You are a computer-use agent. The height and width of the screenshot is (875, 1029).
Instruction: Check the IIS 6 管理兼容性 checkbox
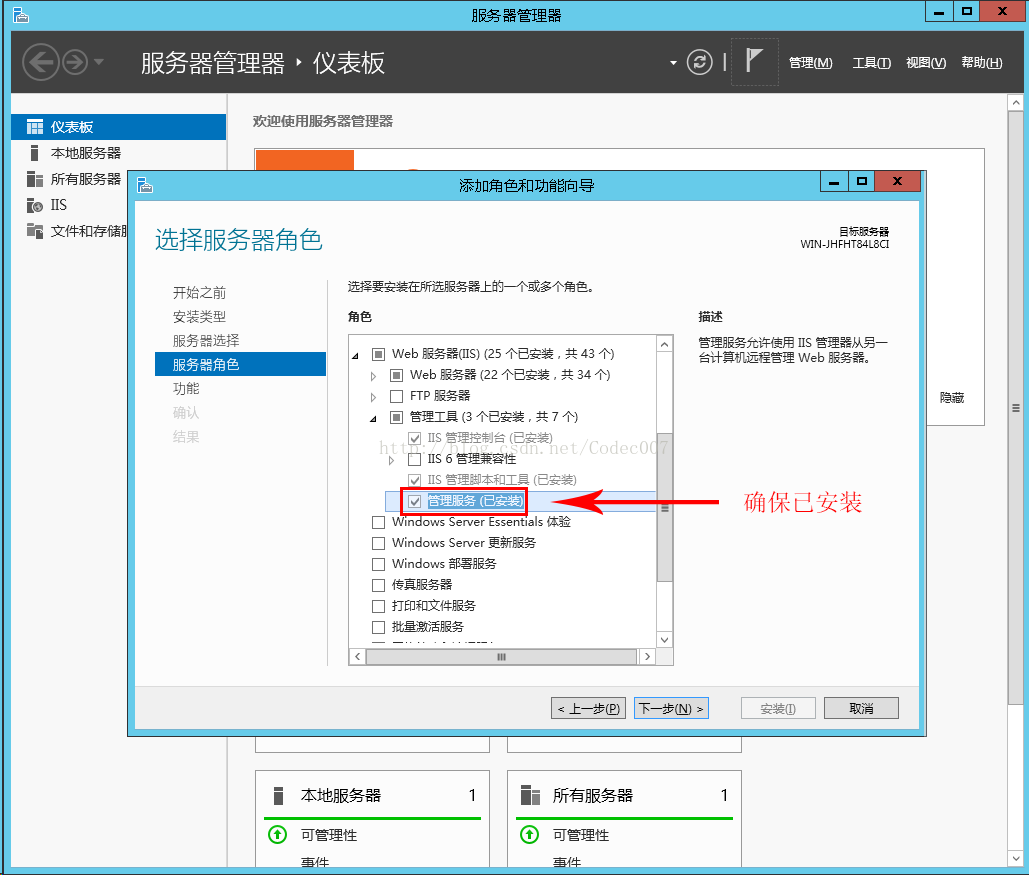(415, 459)
